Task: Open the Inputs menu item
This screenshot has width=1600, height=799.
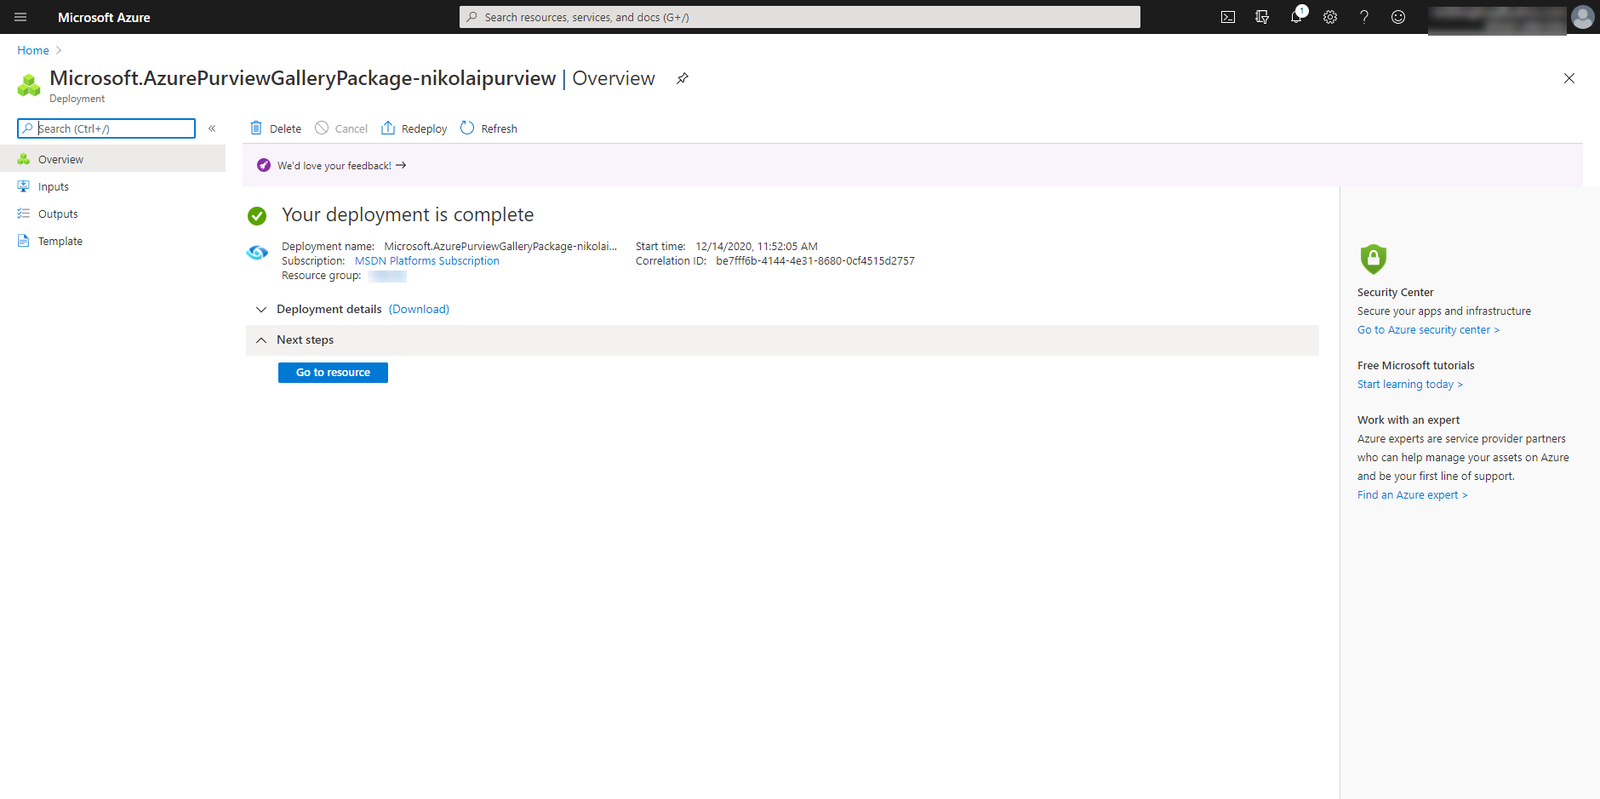Action: pos(53,187)
